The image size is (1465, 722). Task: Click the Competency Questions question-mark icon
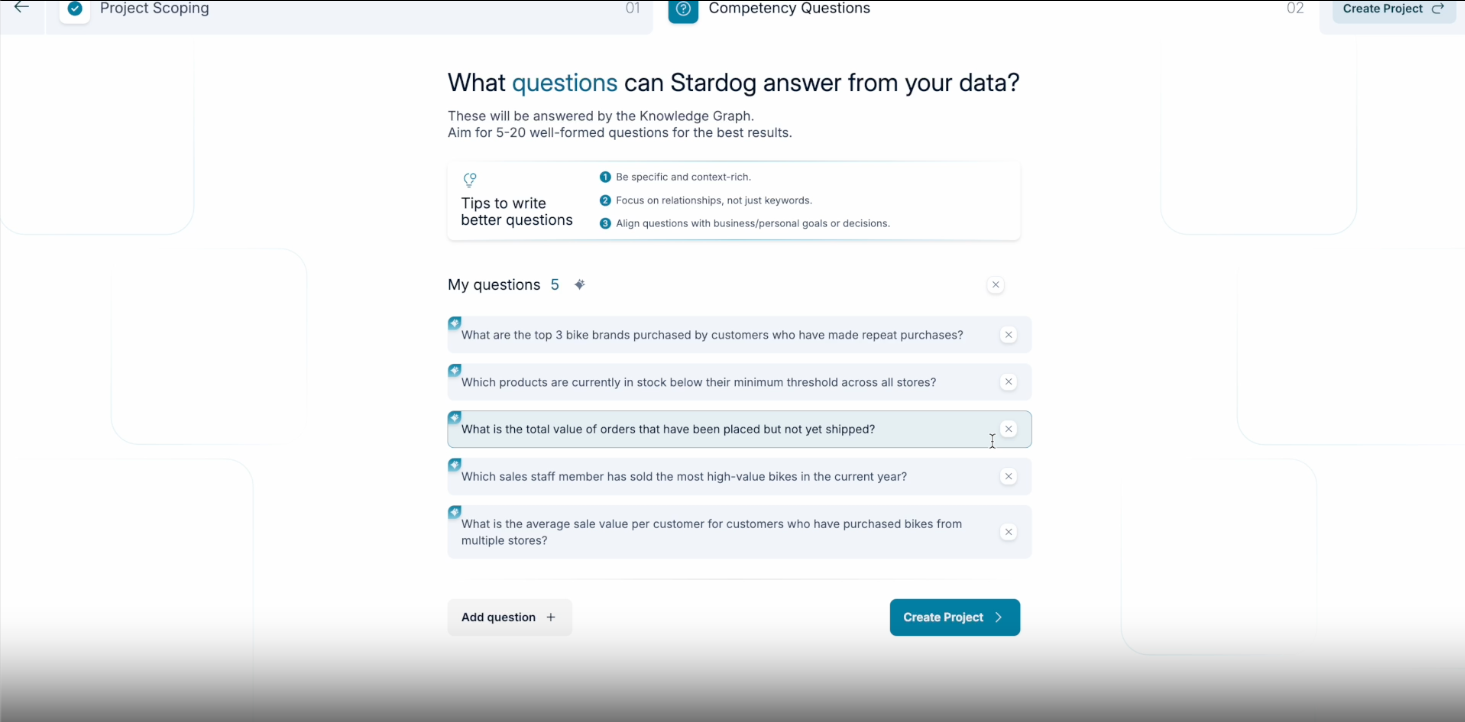click(x=683, y=9)
